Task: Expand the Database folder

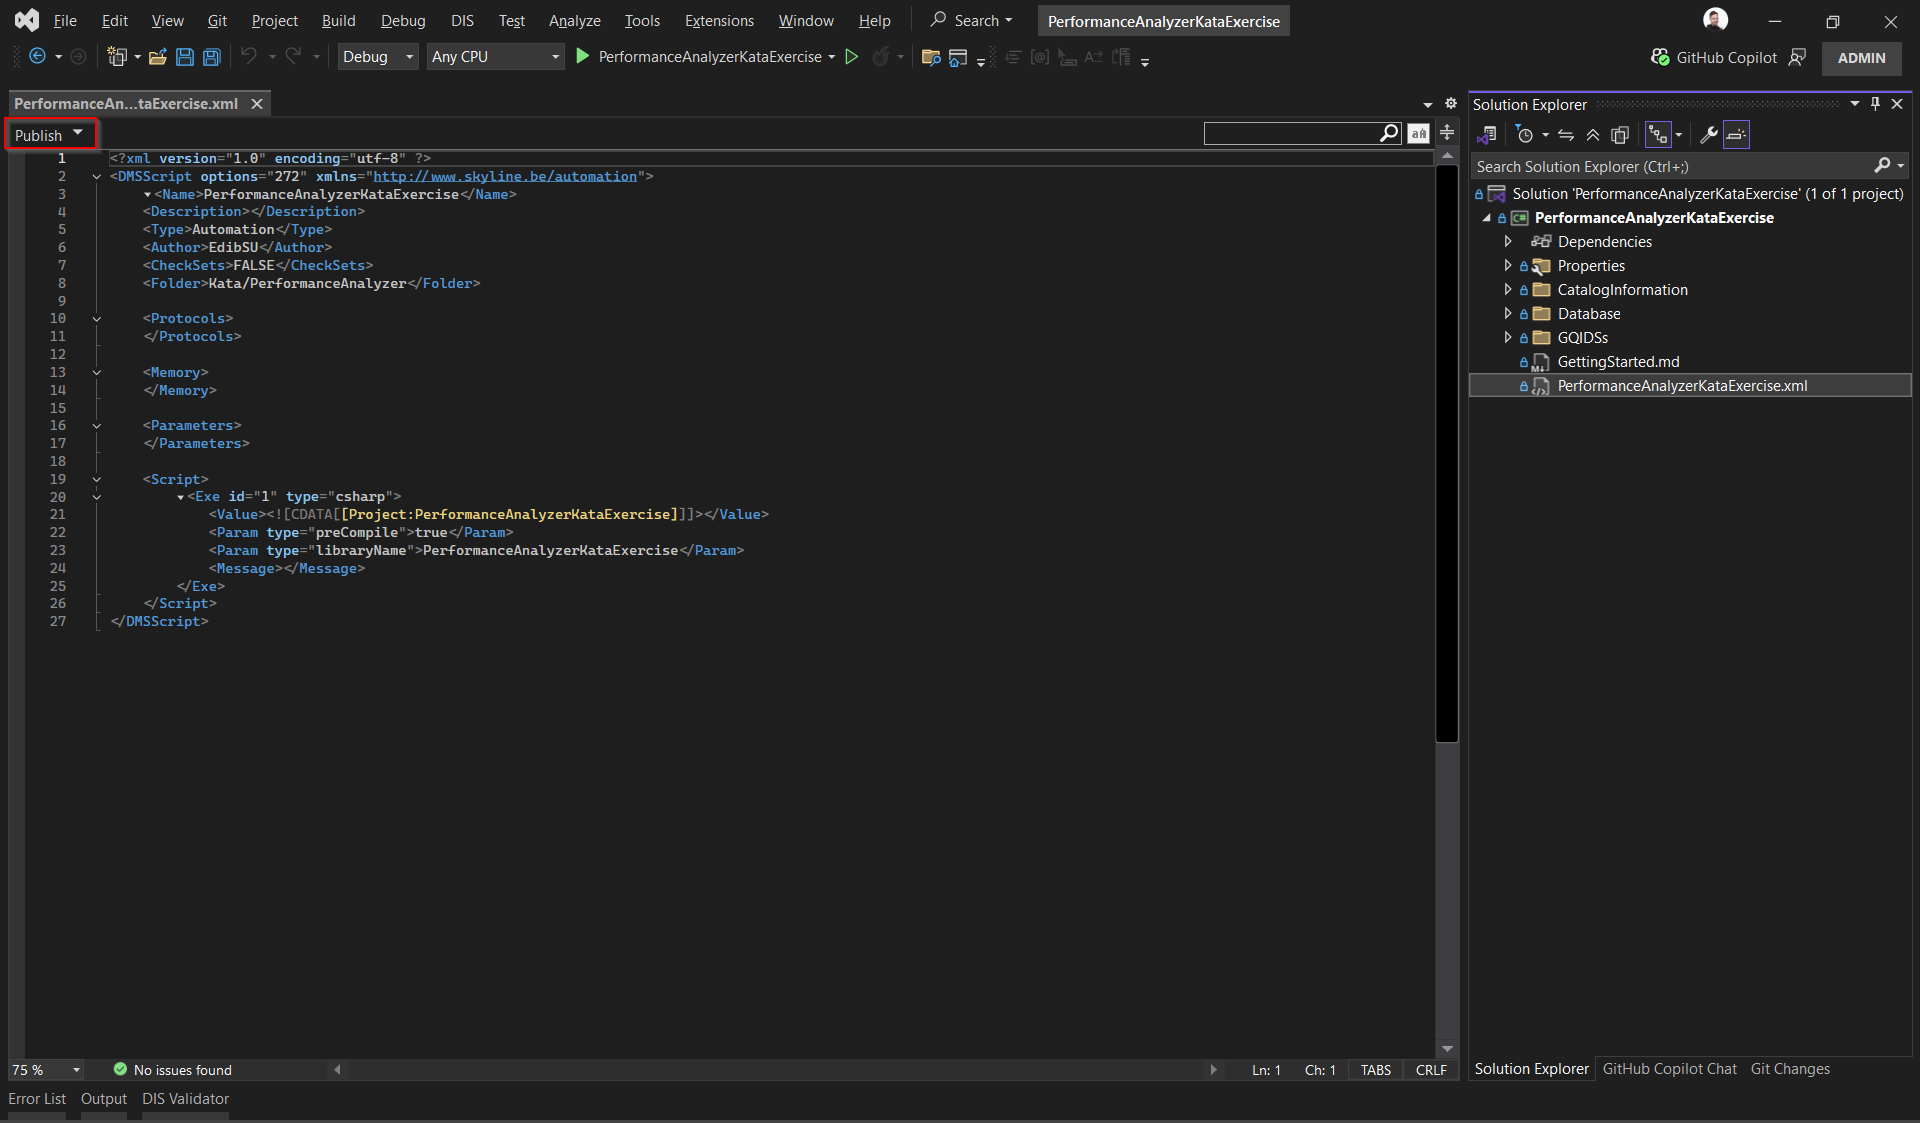Action: coord(1508,313)
